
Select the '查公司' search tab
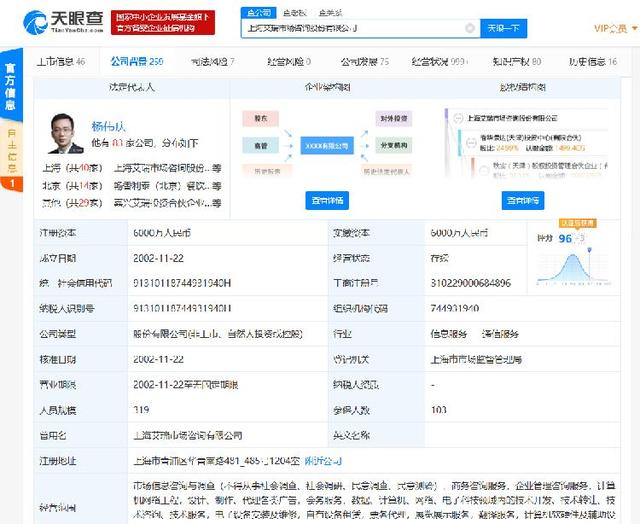(258, 13)
